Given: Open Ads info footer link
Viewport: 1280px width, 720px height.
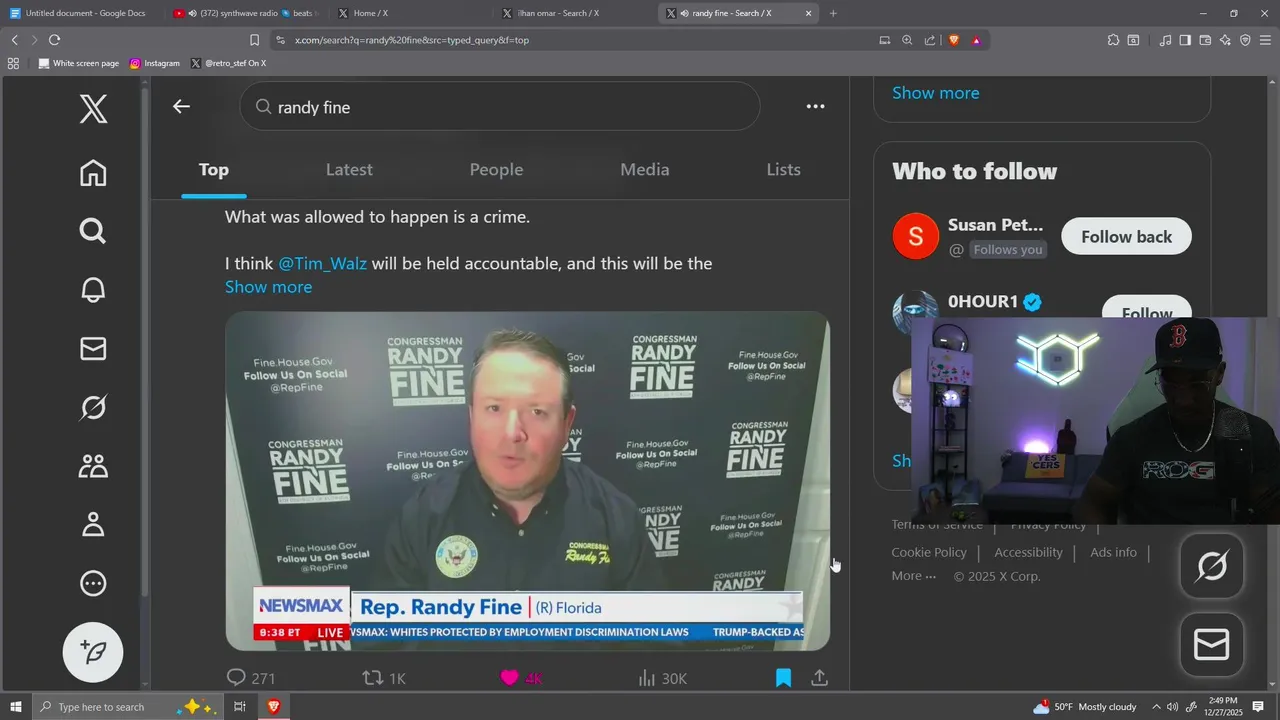Looking at the screenshot, I should click(x=1113, y=552).
